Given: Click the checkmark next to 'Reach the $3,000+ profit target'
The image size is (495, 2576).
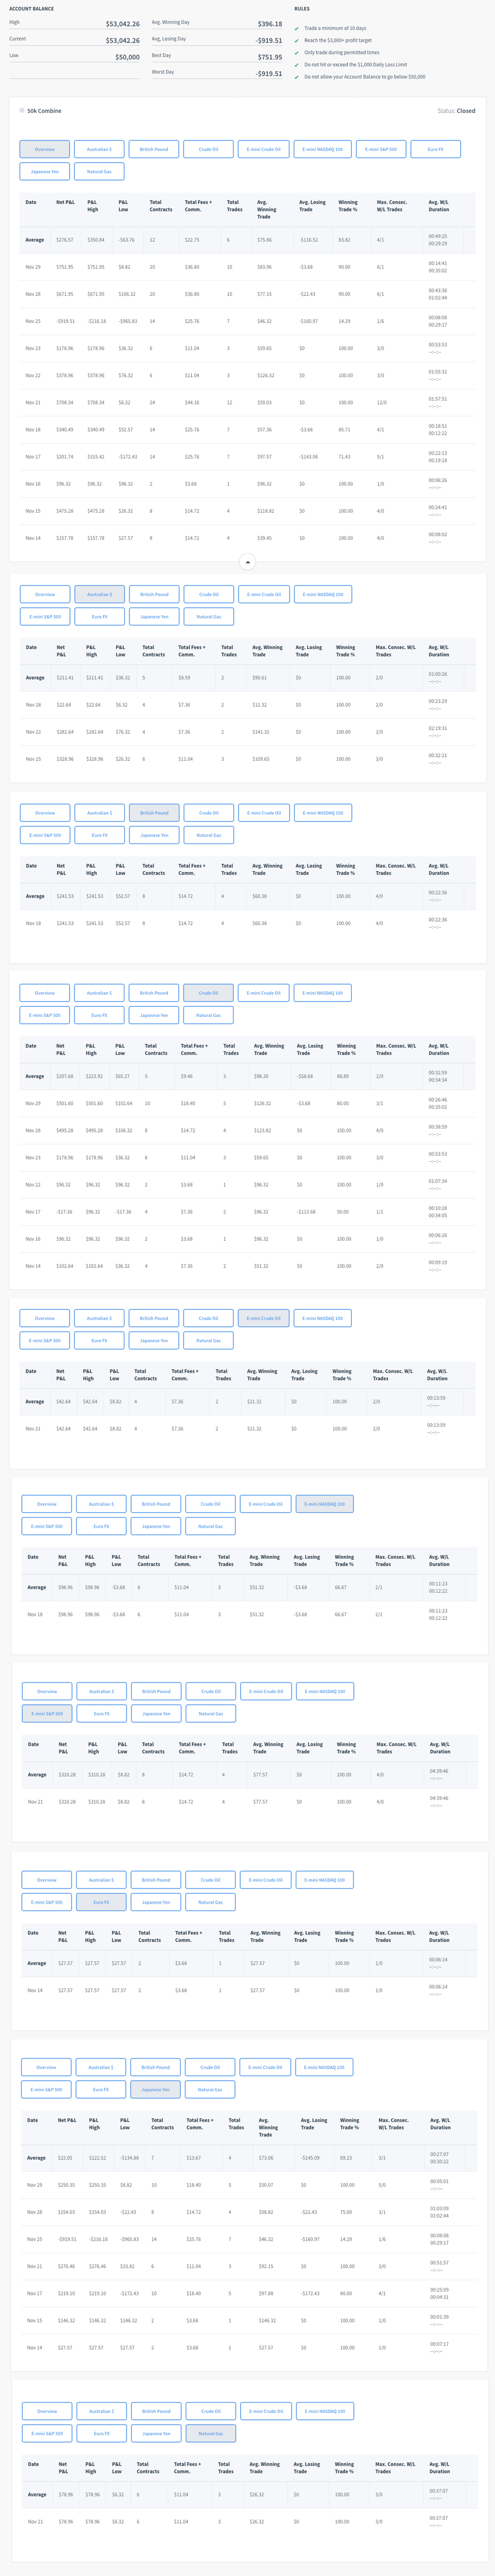Looking at the screenshot, I should click(296, 41).
